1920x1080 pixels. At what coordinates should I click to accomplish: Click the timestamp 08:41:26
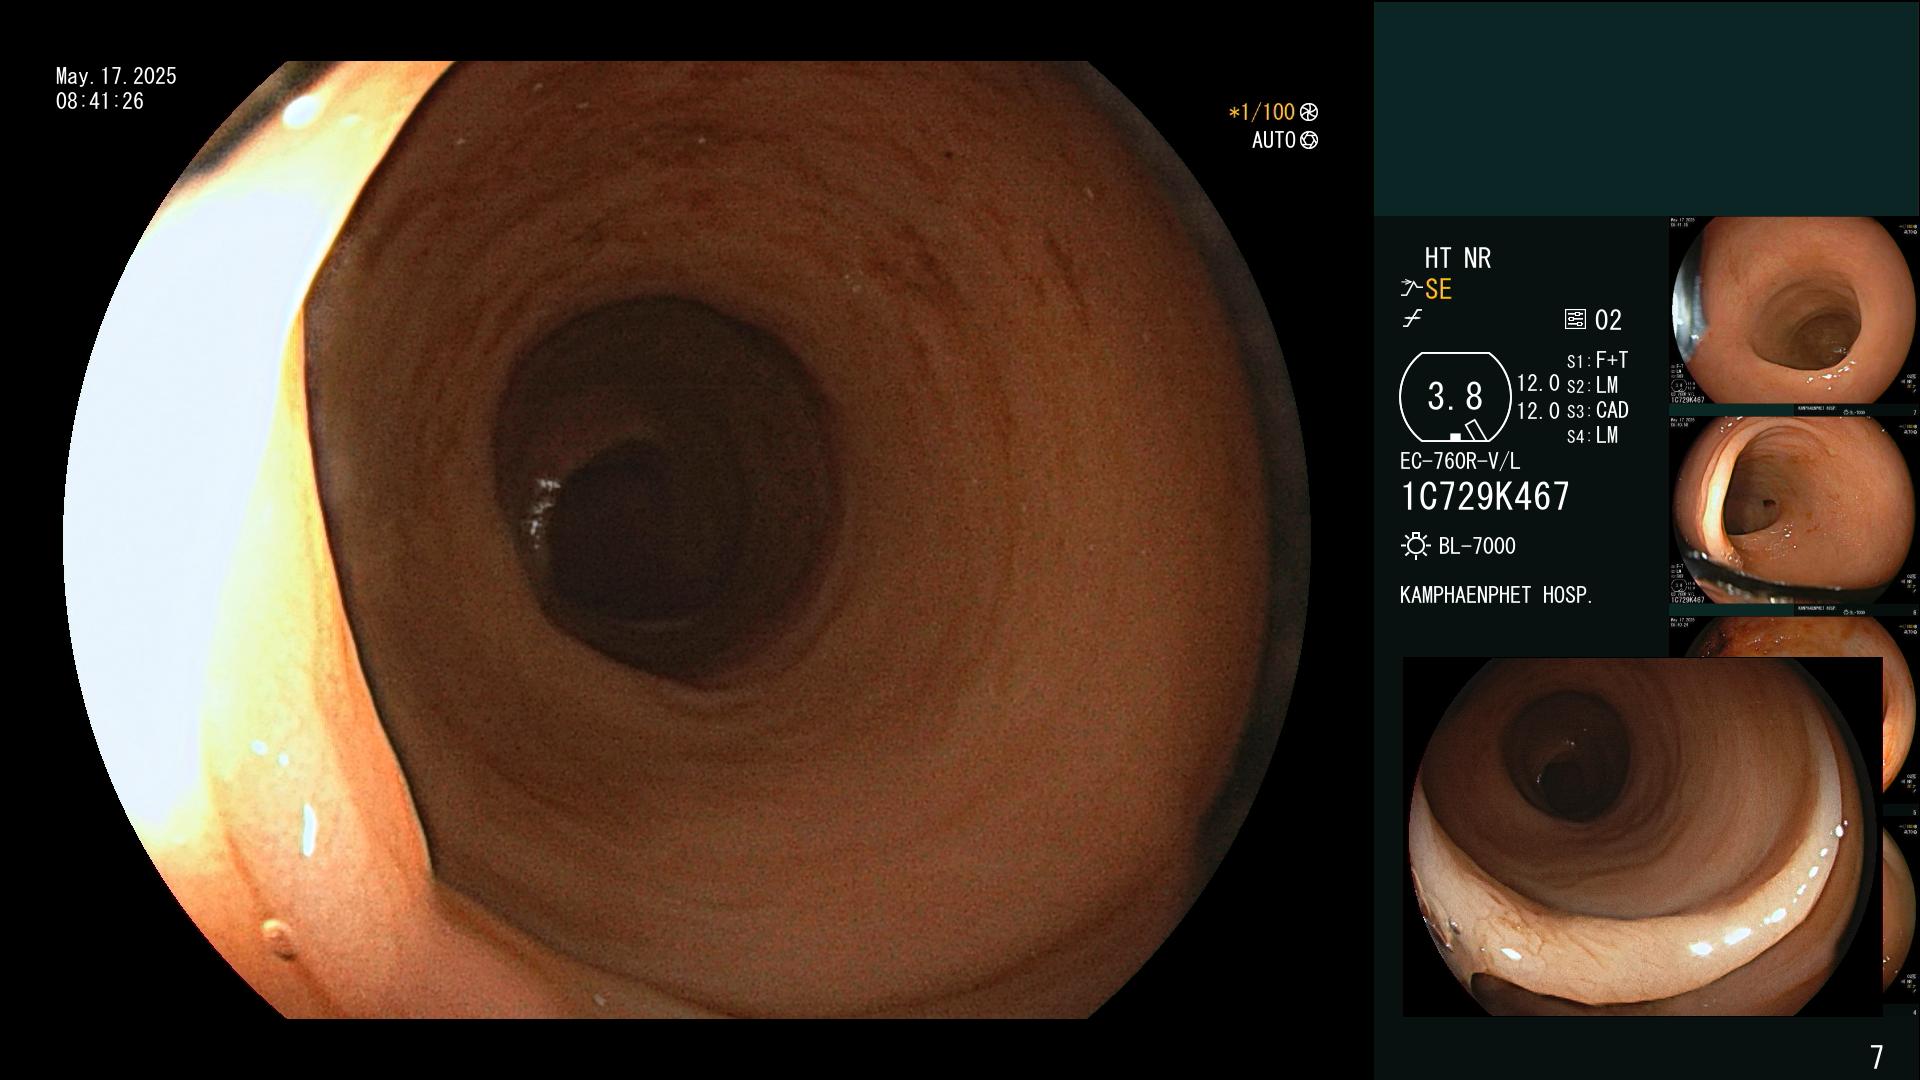100,101
